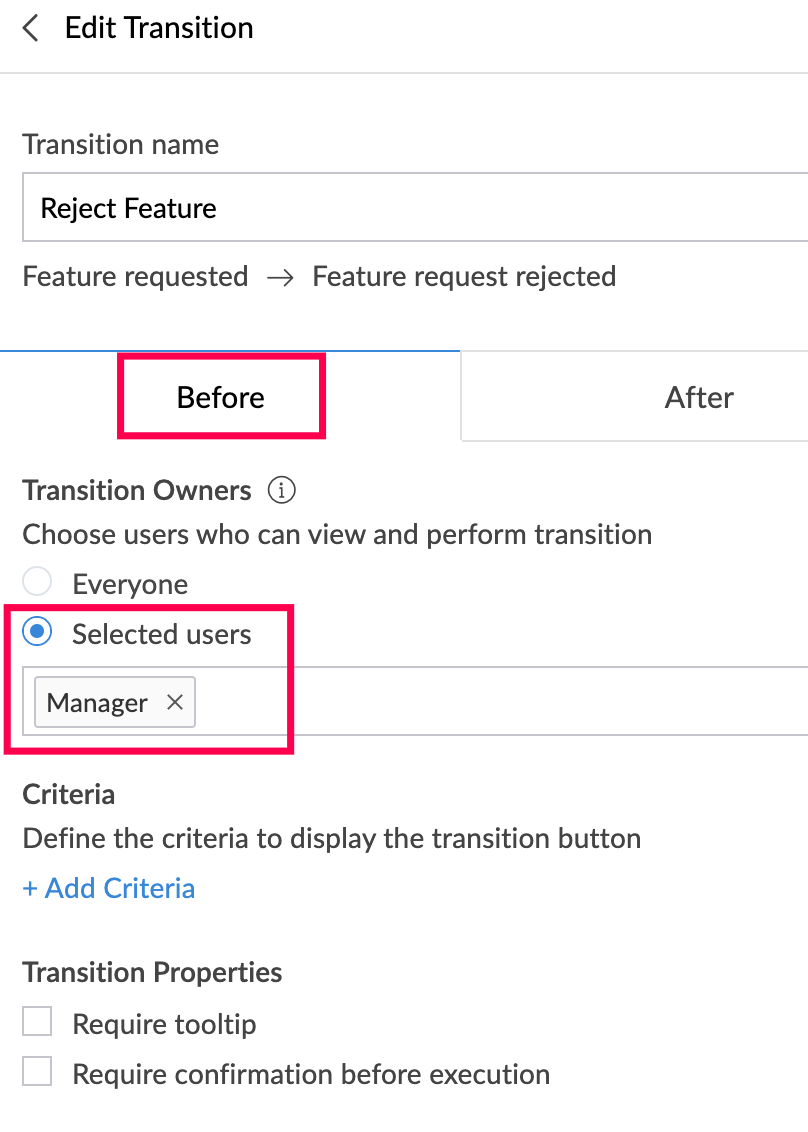Viewport: 808px width, 1132px height.
Task: Choose the Selected users radio option
Action: pyautogui.click(x=37, y=633)
